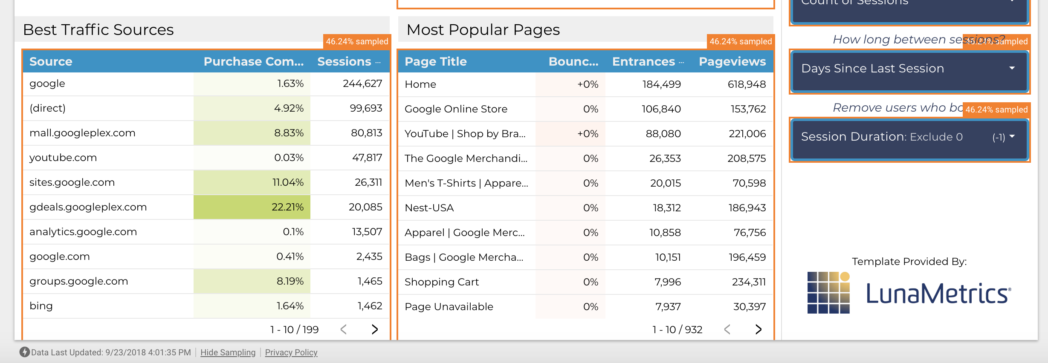The height and width of the screenshot is (363, 1048).
Task: Select the gdeals.googleplex.com source row
Action: (x=206, y=207)
